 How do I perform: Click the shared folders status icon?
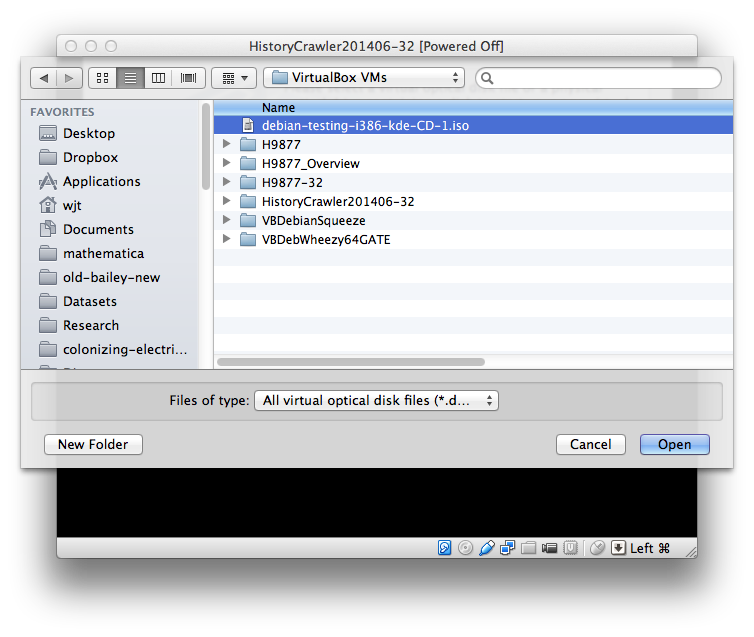tap(529, 548)
